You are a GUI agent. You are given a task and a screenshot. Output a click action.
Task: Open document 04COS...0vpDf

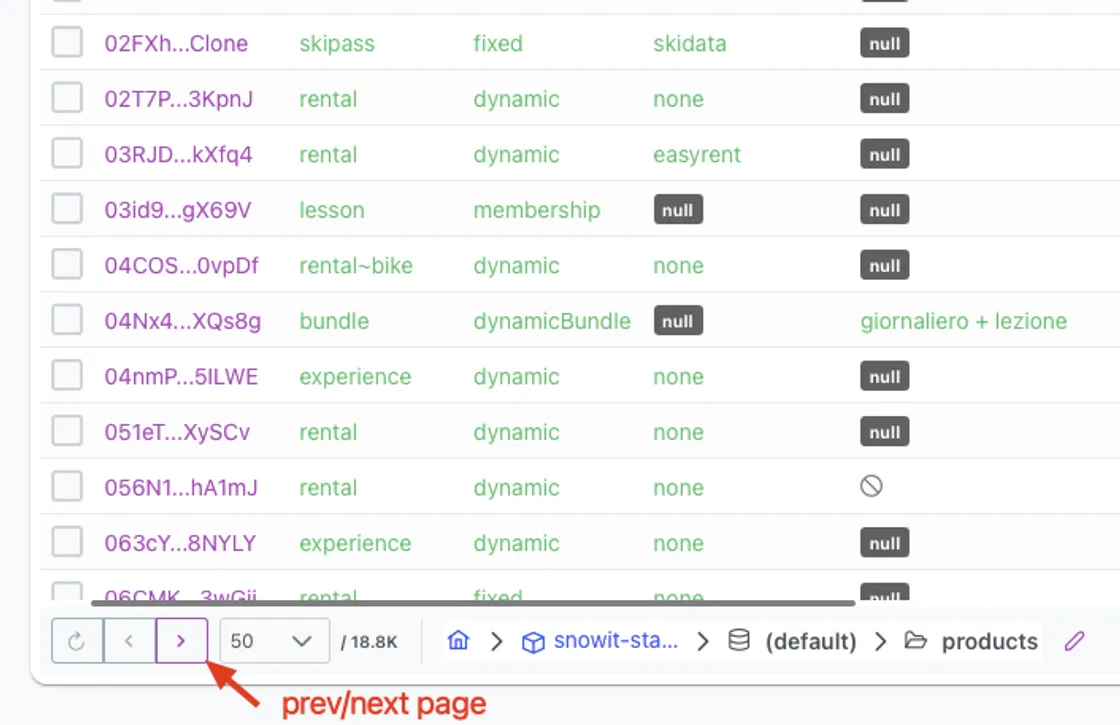181,266
